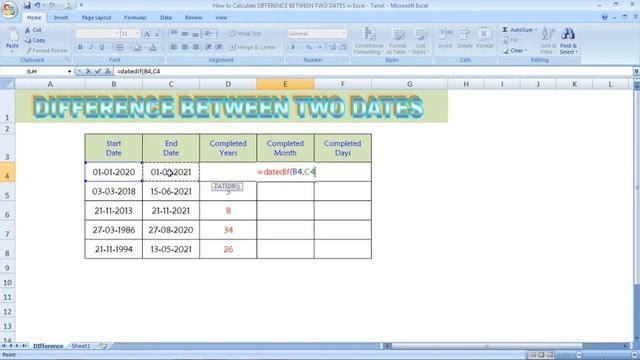Open the Insert Function fx dialog
The image size is (640, 360).
(x=108, y=71)
